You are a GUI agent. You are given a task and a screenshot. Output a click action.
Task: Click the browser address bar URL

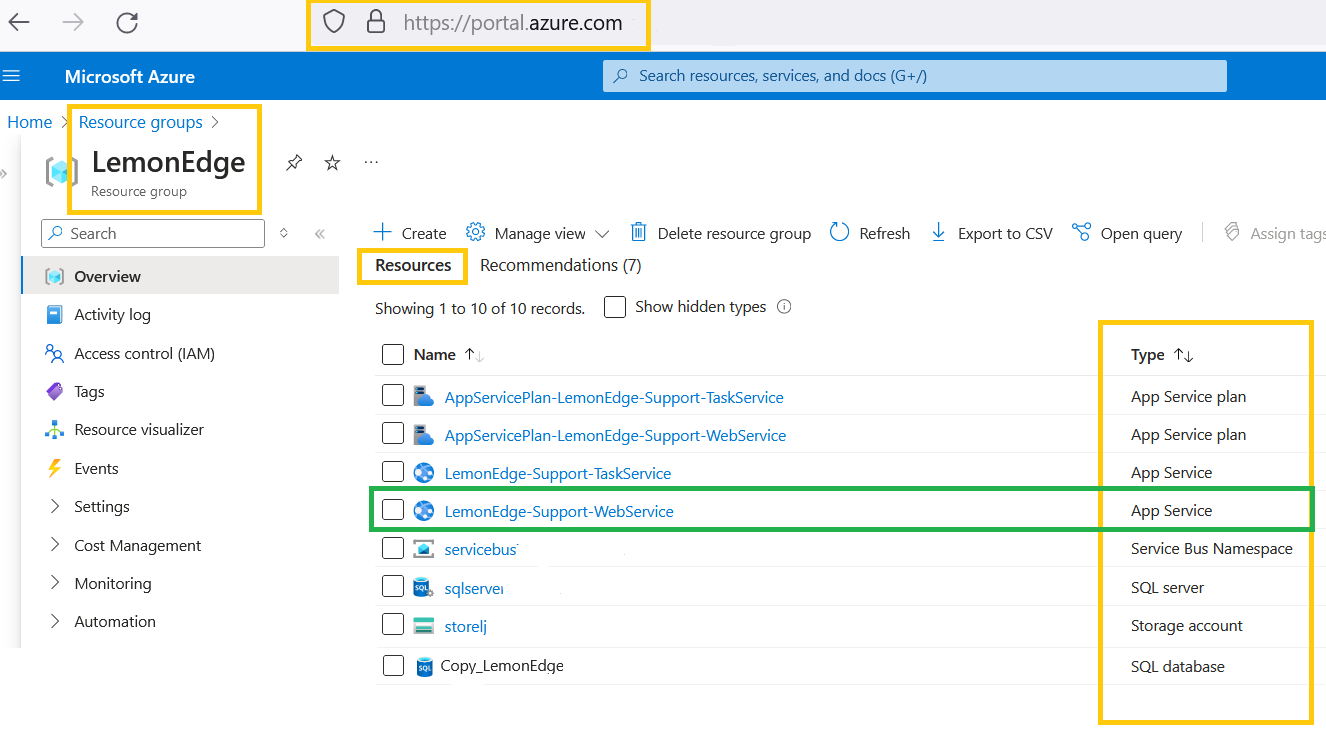coord(513,22)
